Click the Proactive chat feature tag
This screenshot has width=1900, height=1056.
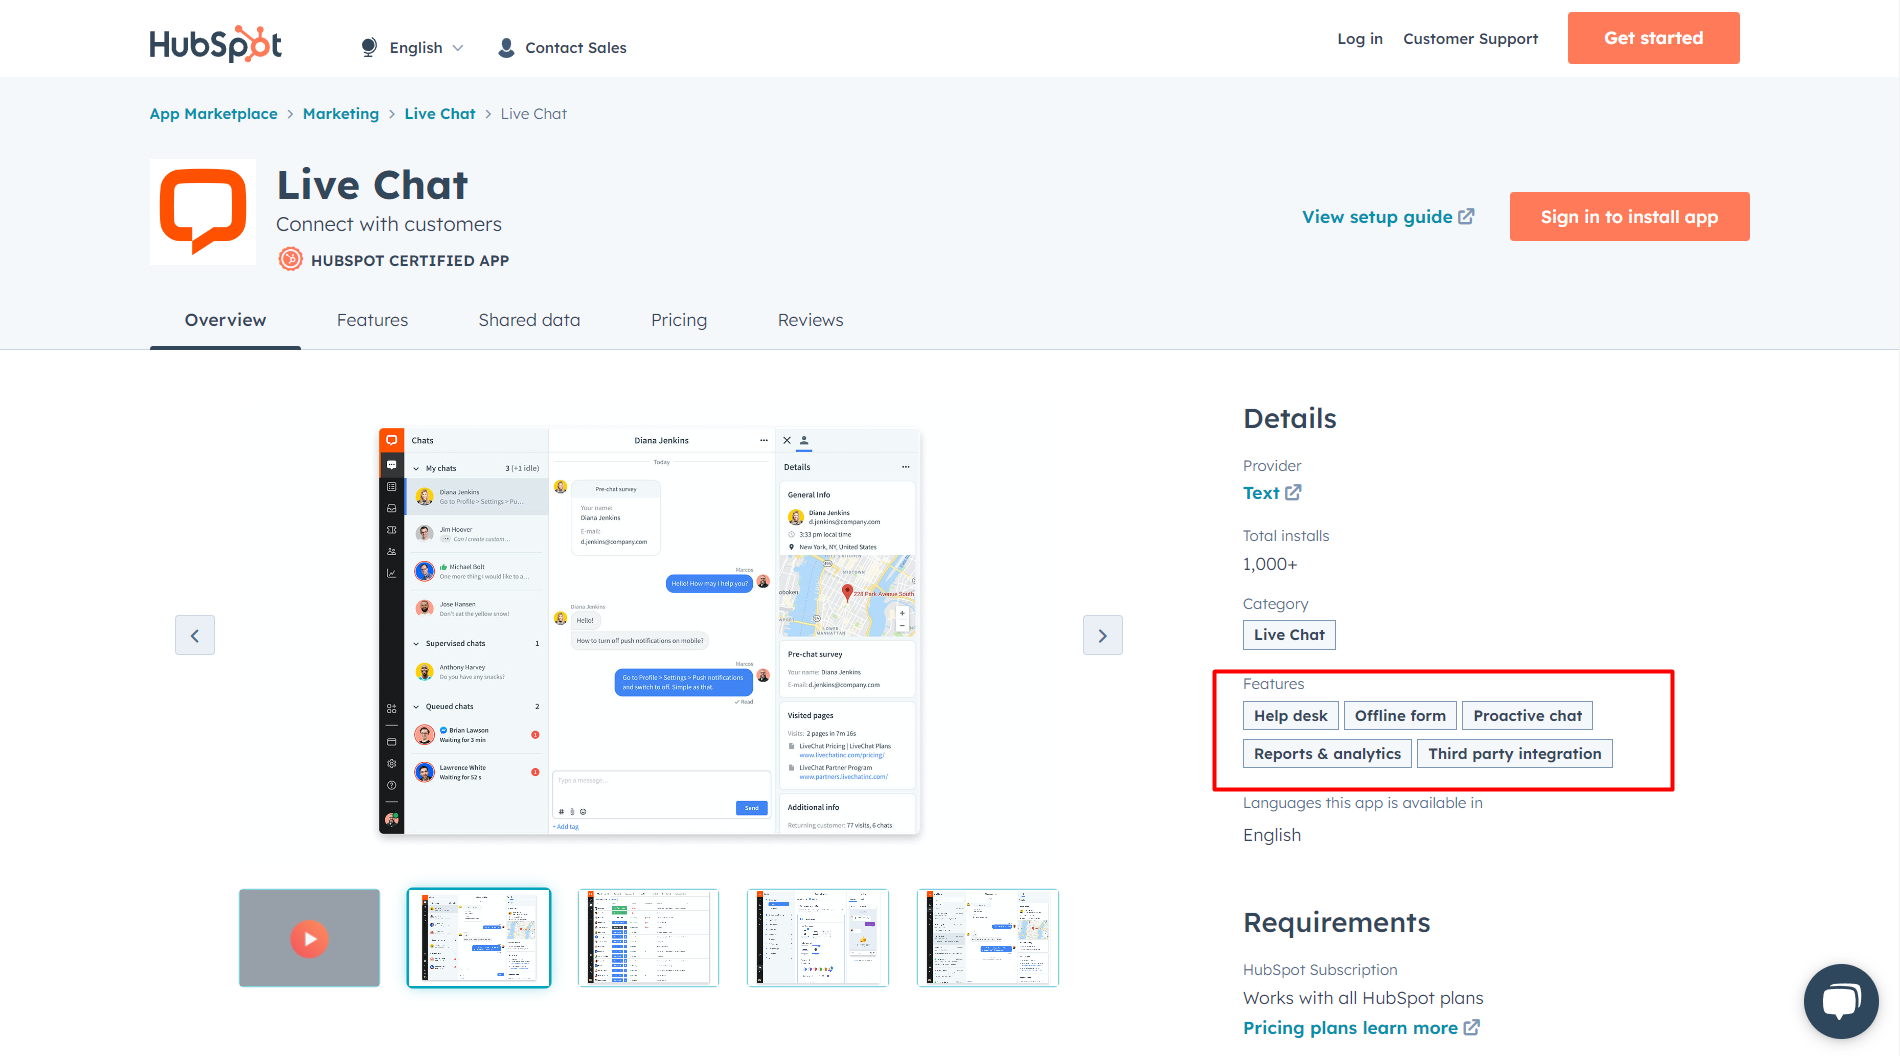[x=1527, y=716]
